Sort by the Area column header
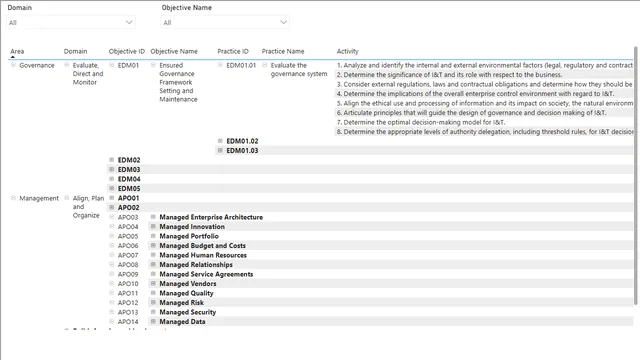 coord(17,51)
